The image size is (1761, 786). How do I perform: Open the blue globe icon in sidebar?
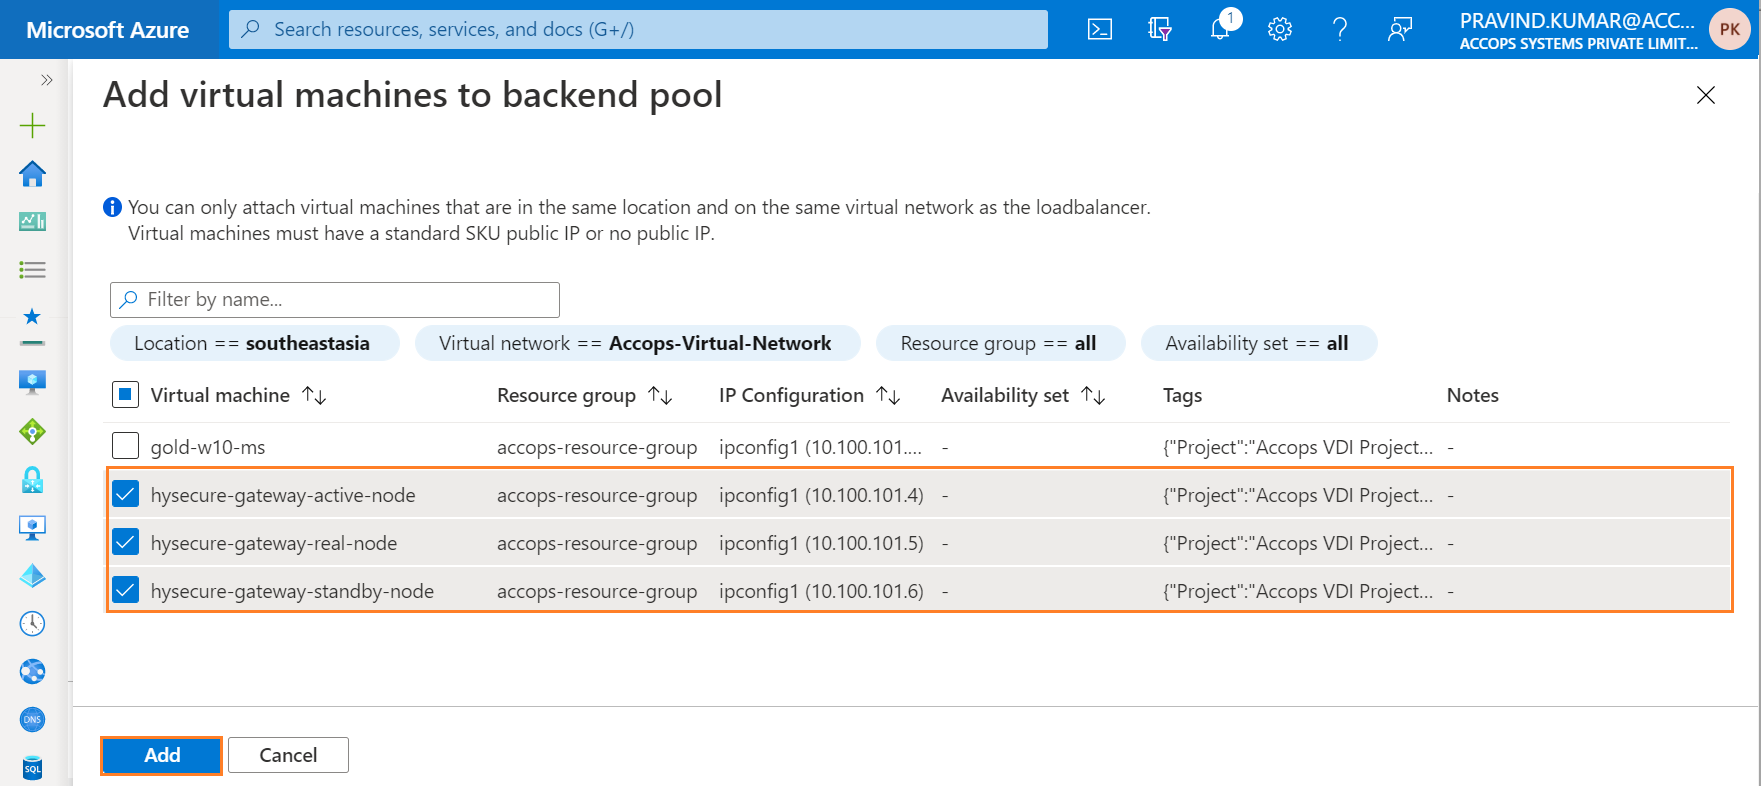pyautogui.click(x=32, y=671)
